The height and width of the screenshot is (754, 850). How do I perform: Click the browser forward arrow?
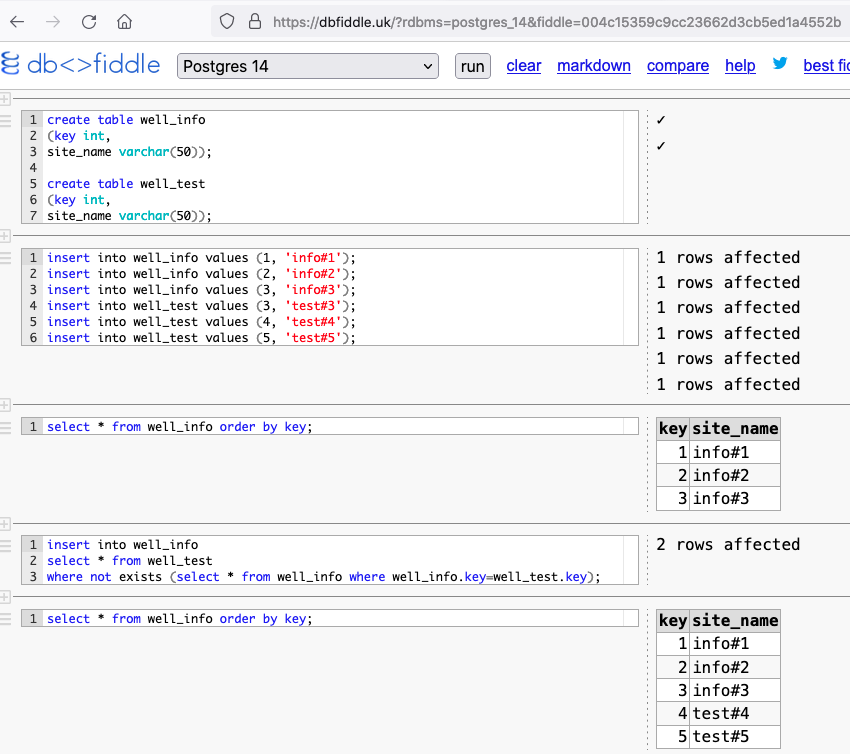point(53,22)
